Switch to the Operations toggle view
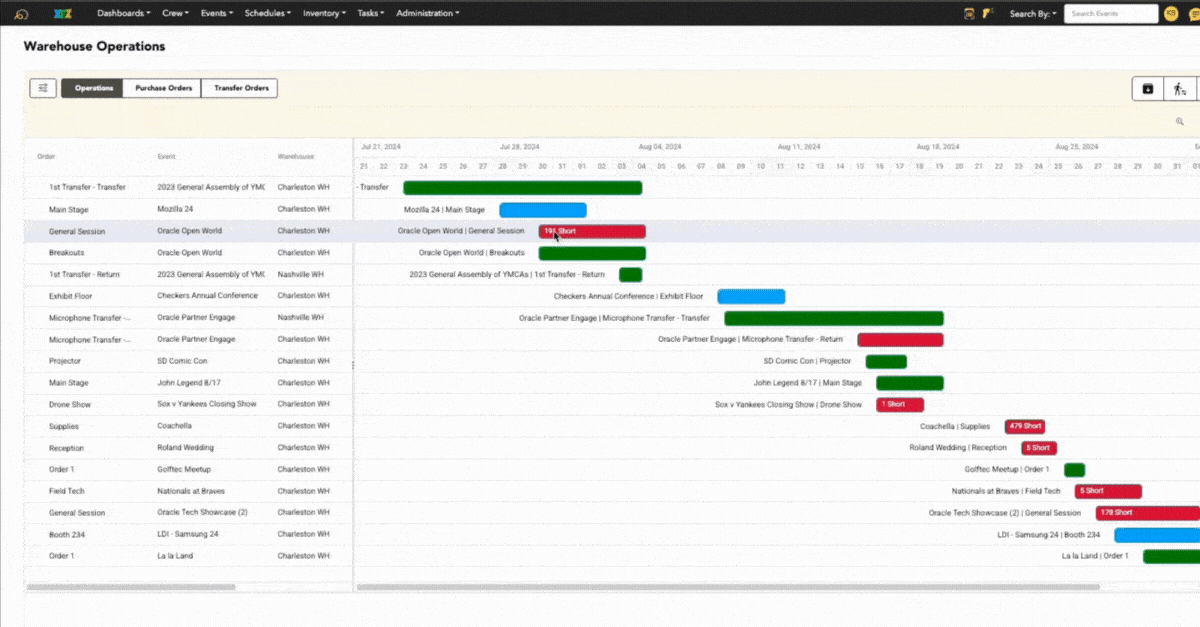This screenshot has width=1200, height=627. [x=93, y=88]
